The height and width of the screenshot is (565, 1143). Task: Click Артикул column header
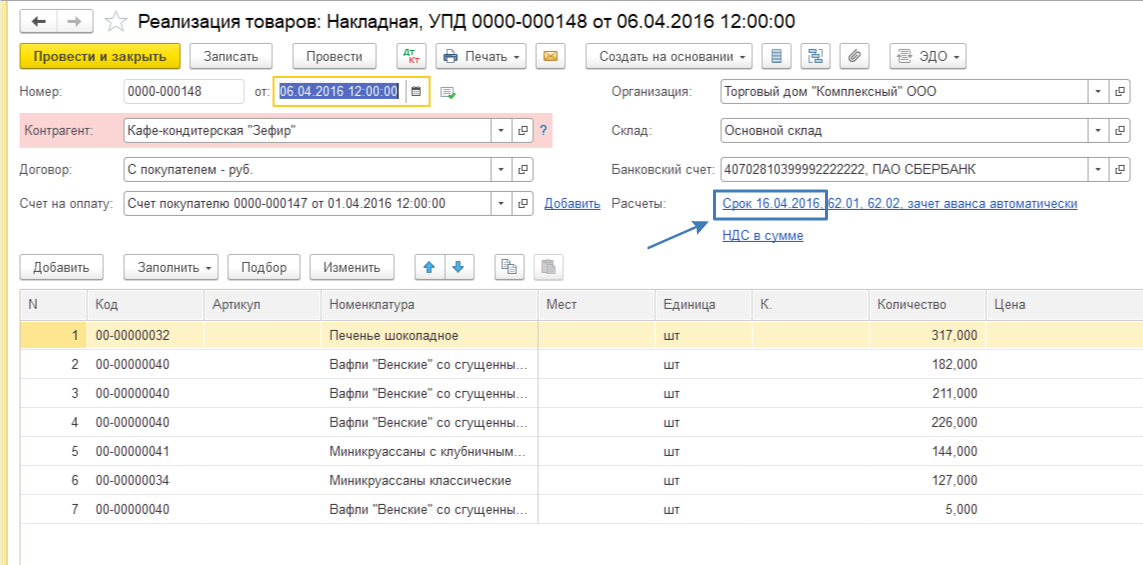coord(262,305)
